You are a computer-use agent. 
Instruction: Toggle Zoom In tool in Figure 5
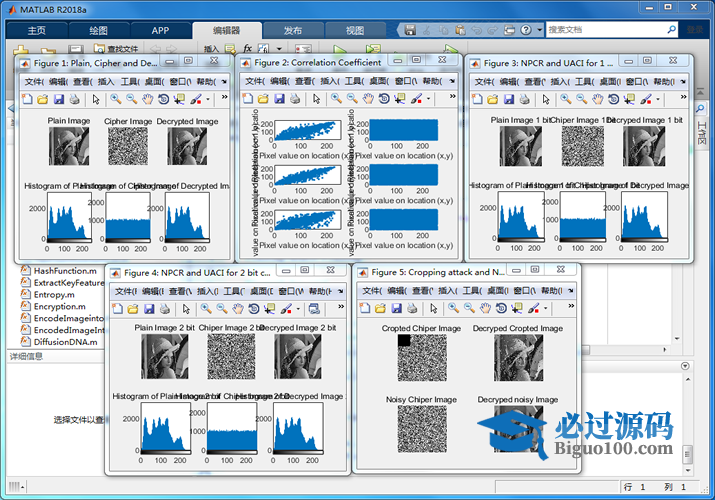coord(453,308)
